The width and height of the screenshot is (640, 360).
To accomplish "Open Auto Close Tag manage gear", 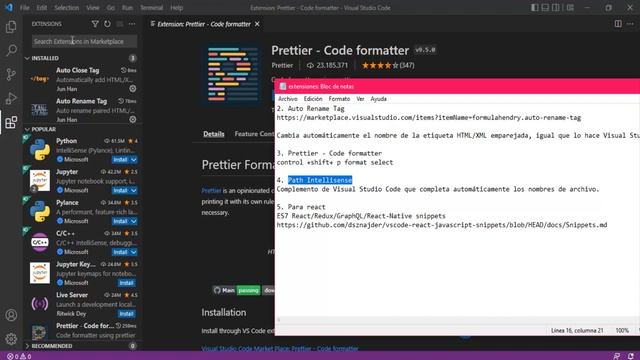I will pyautogui.click(x=133, y=89).
